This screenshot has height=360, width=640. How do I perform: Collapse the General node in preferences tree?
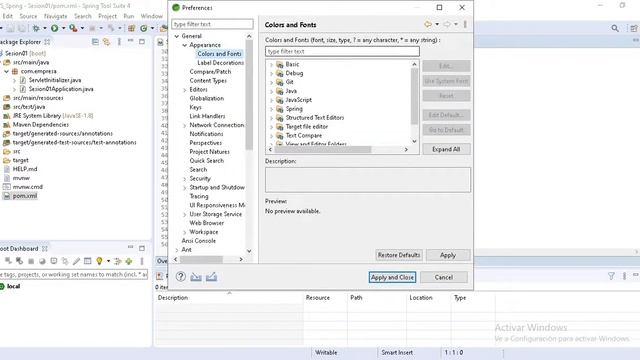(x=177, y=36)
